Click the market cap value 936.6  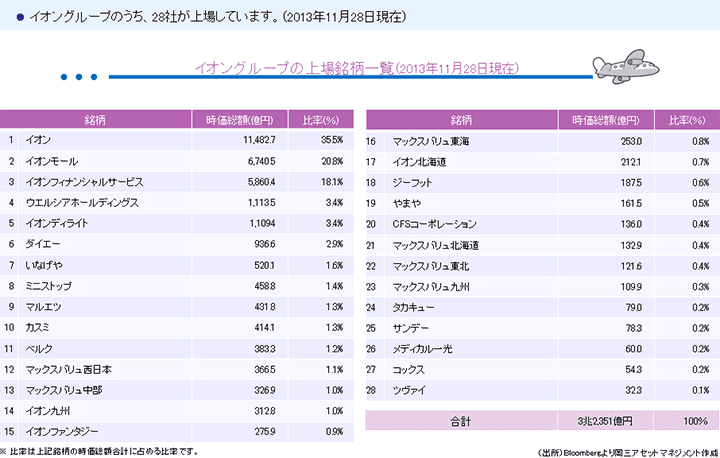coord(265,244)
